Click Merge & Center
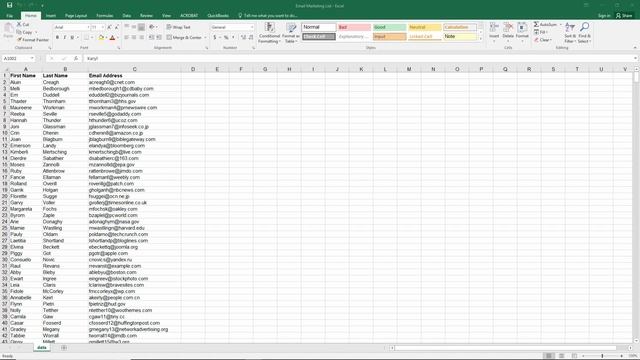640x360 pixels. (x=184, y=38)
